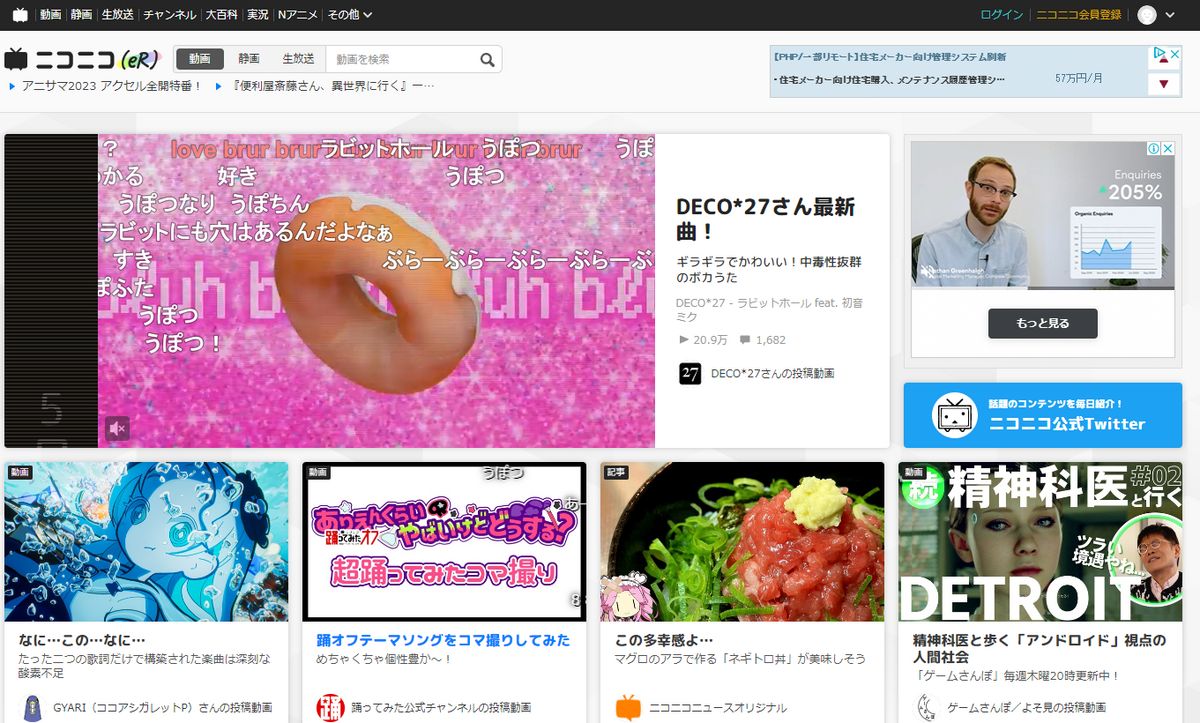
Task: Click the search magnifier icon
Action: tap(487, 60)
